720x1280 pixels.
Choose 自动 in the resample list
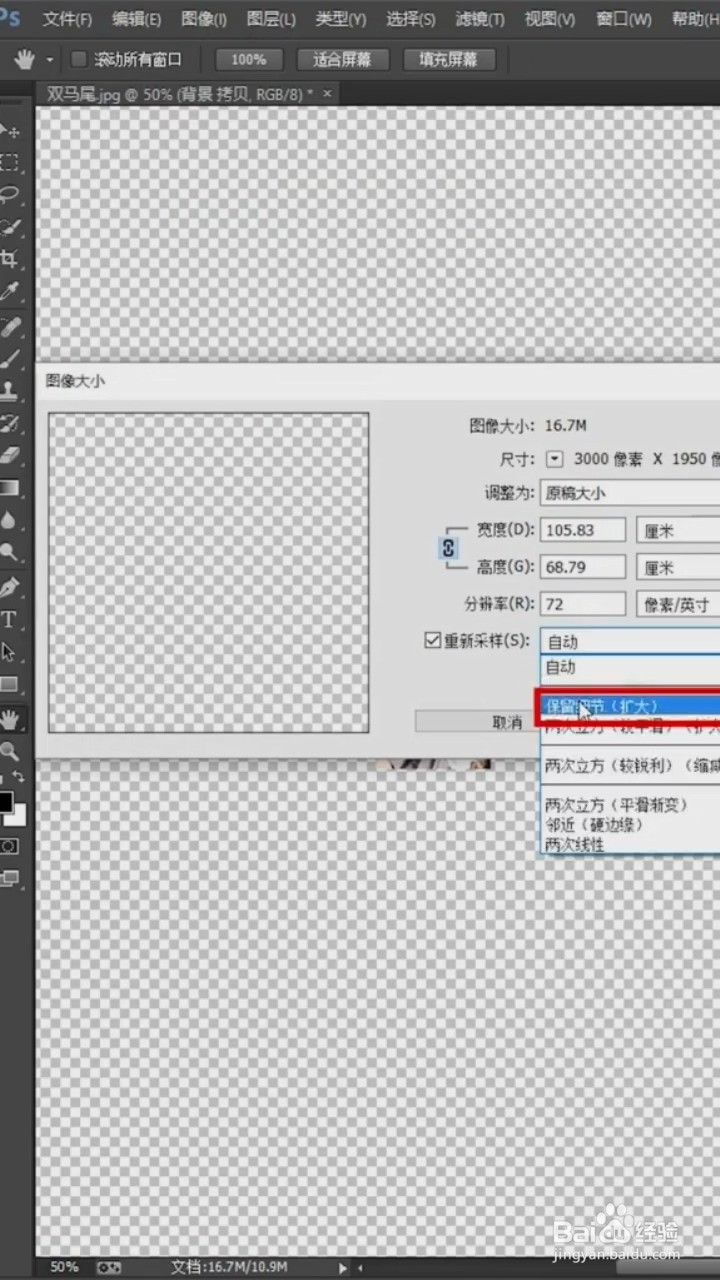(630, 666)
